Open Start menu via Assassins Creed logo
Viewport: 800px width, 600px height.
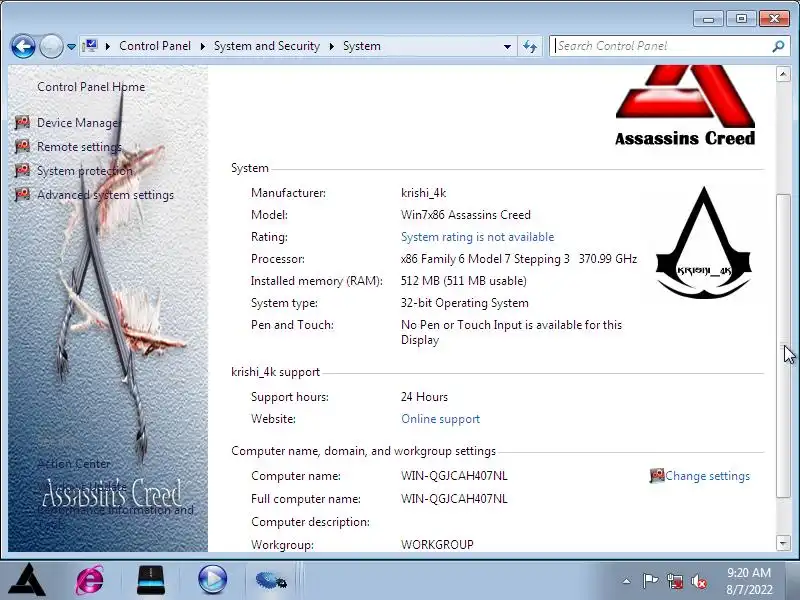[x=27, y=580]
